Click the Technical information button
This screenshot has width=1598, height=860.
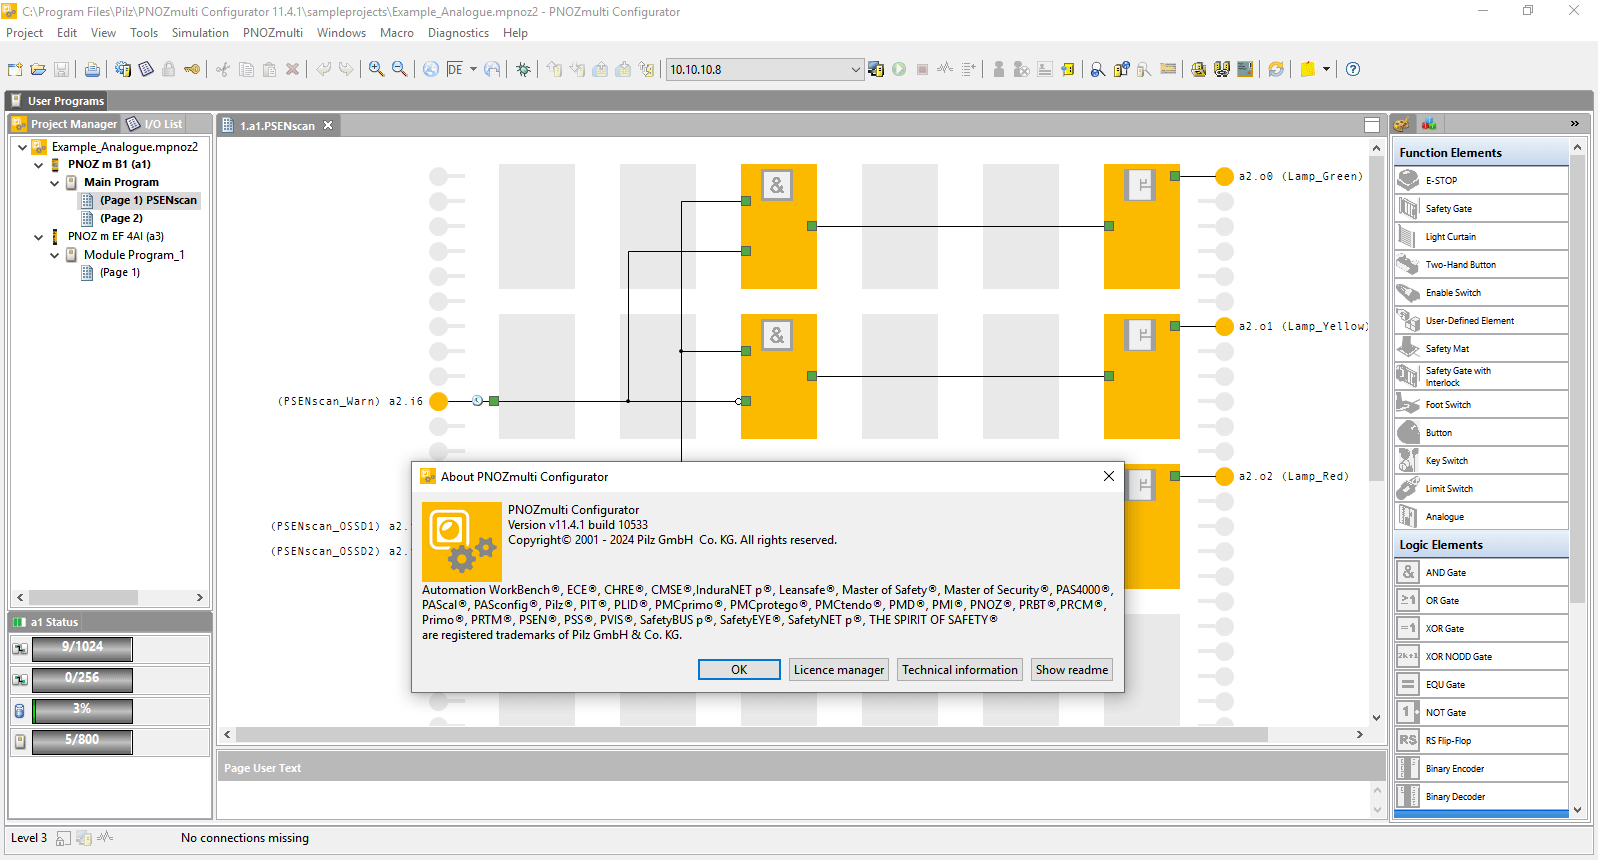[x=960, y=670]
